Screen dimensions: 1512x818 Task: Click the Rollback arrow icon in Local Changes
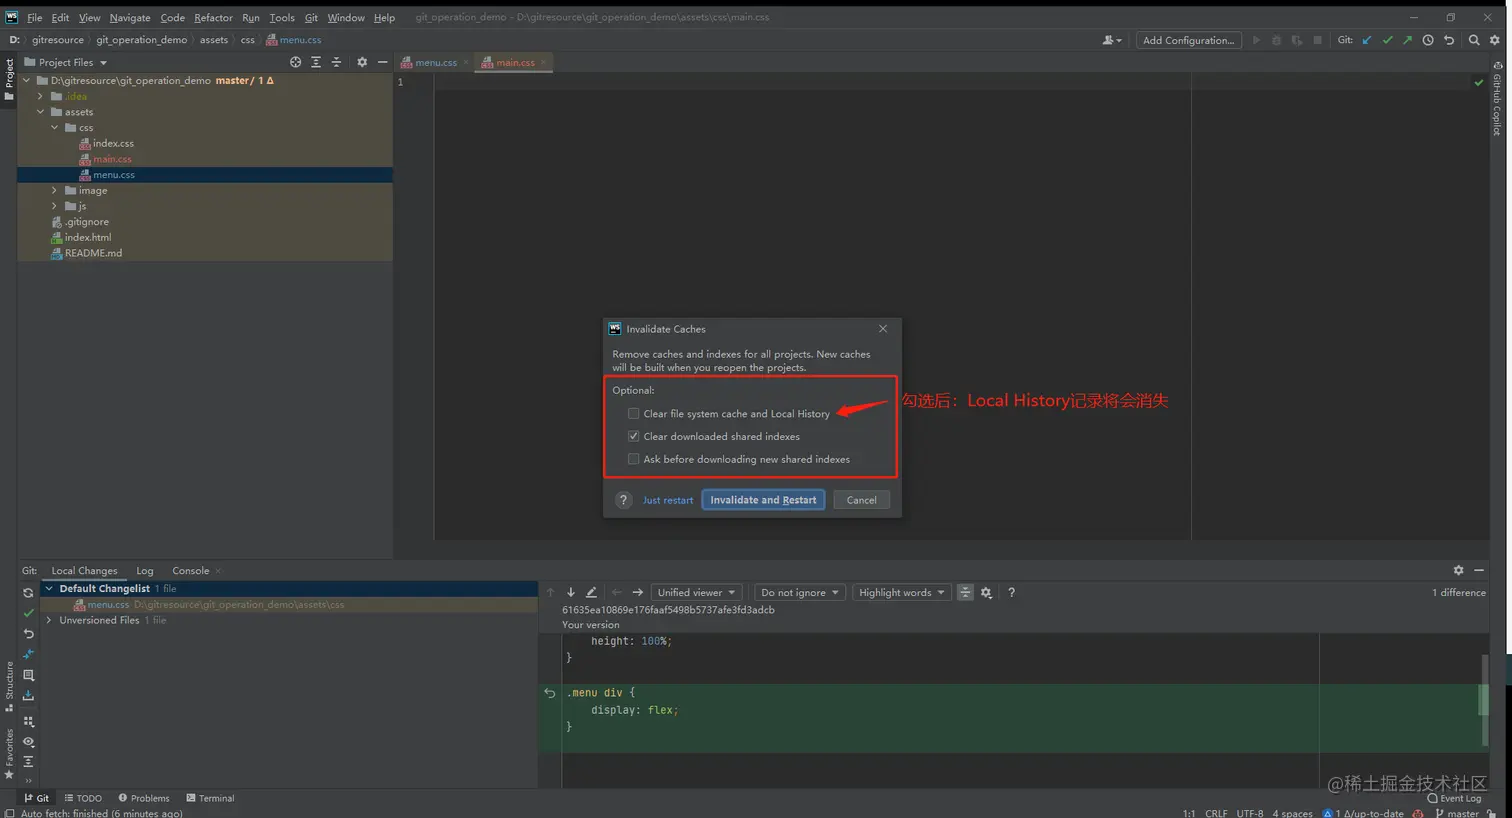coord(28,633)
